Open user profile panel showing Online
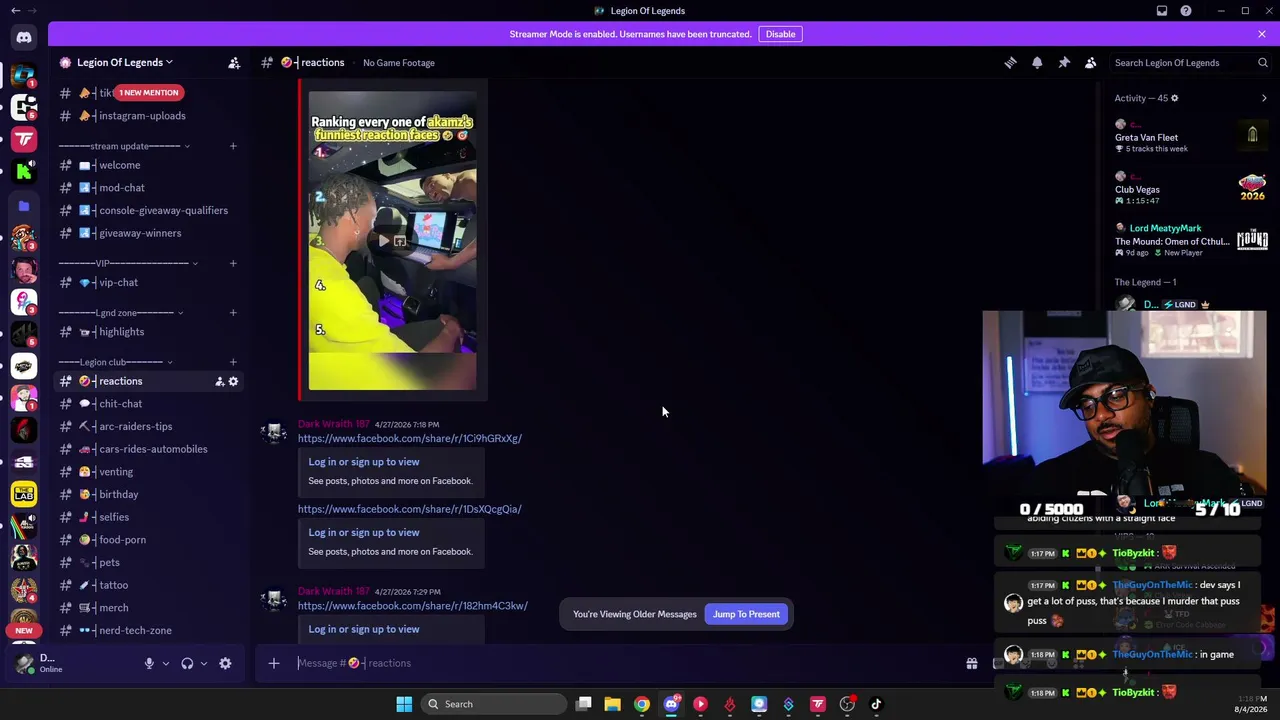Viewport: 1280px width, 720px height. pos(72,663)
